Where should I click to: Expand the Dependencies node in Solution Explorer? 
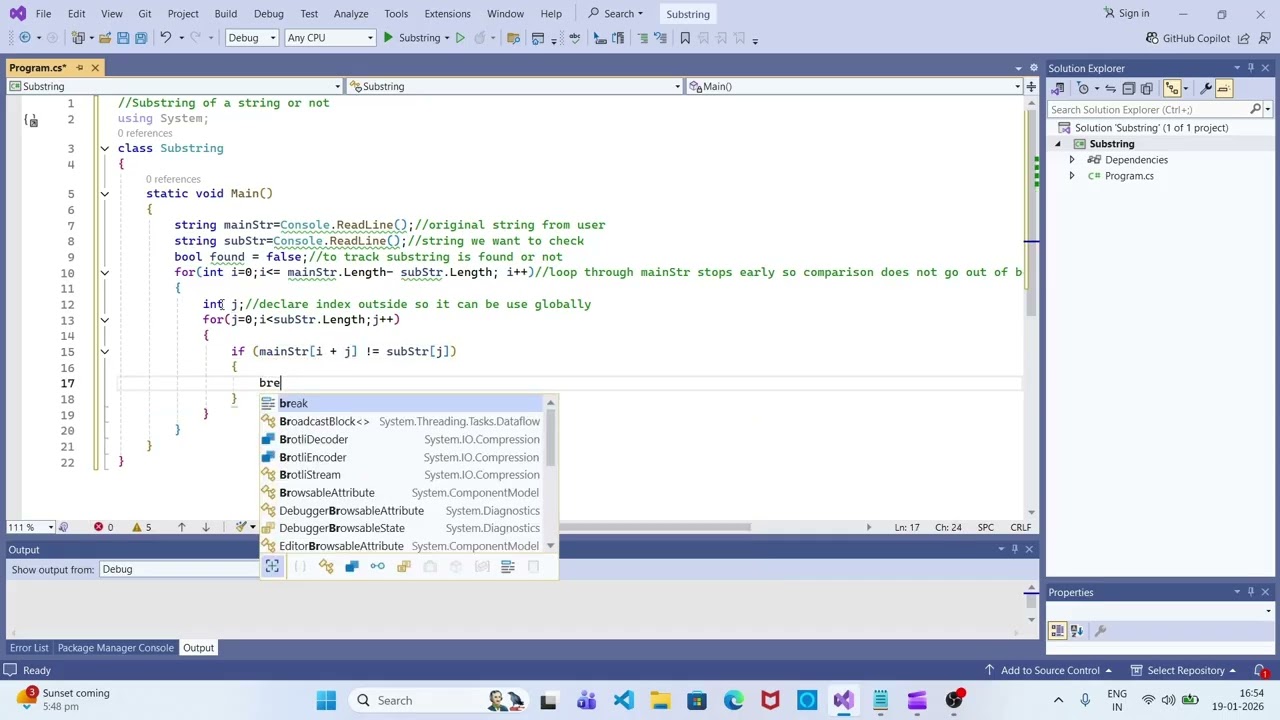tap(1072, 160)
